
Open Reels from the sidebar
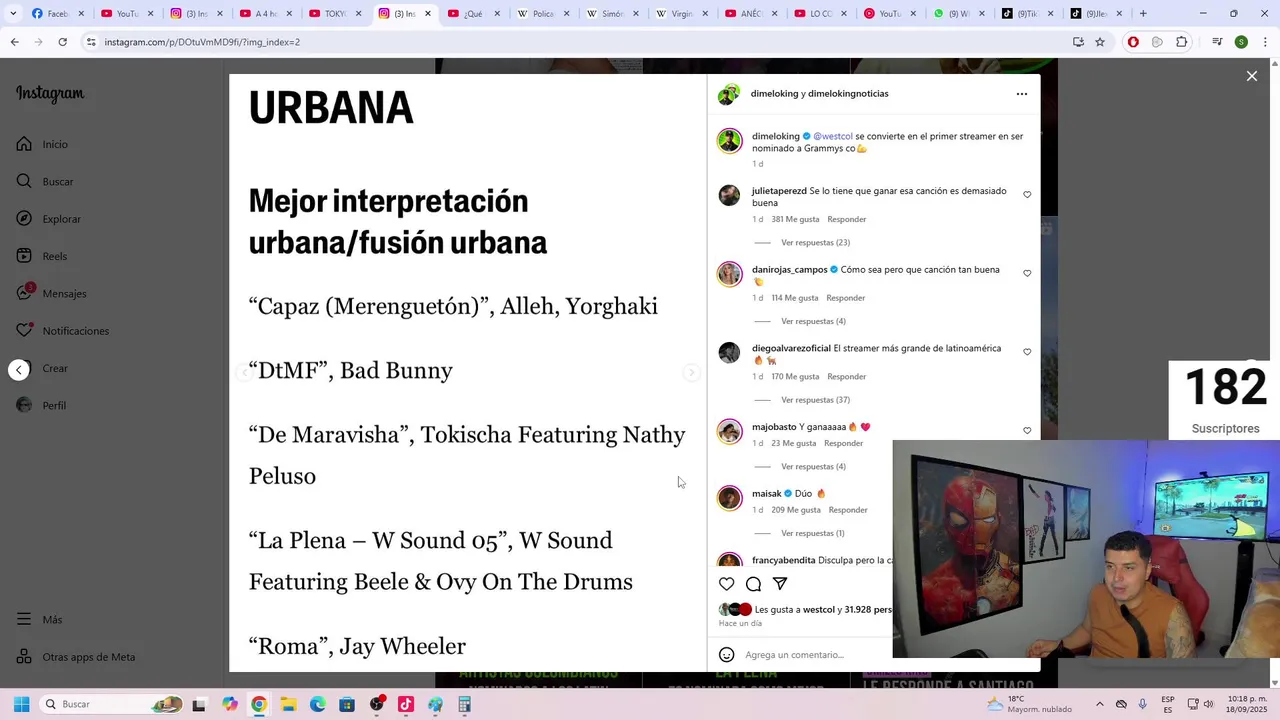coord(41,256)
